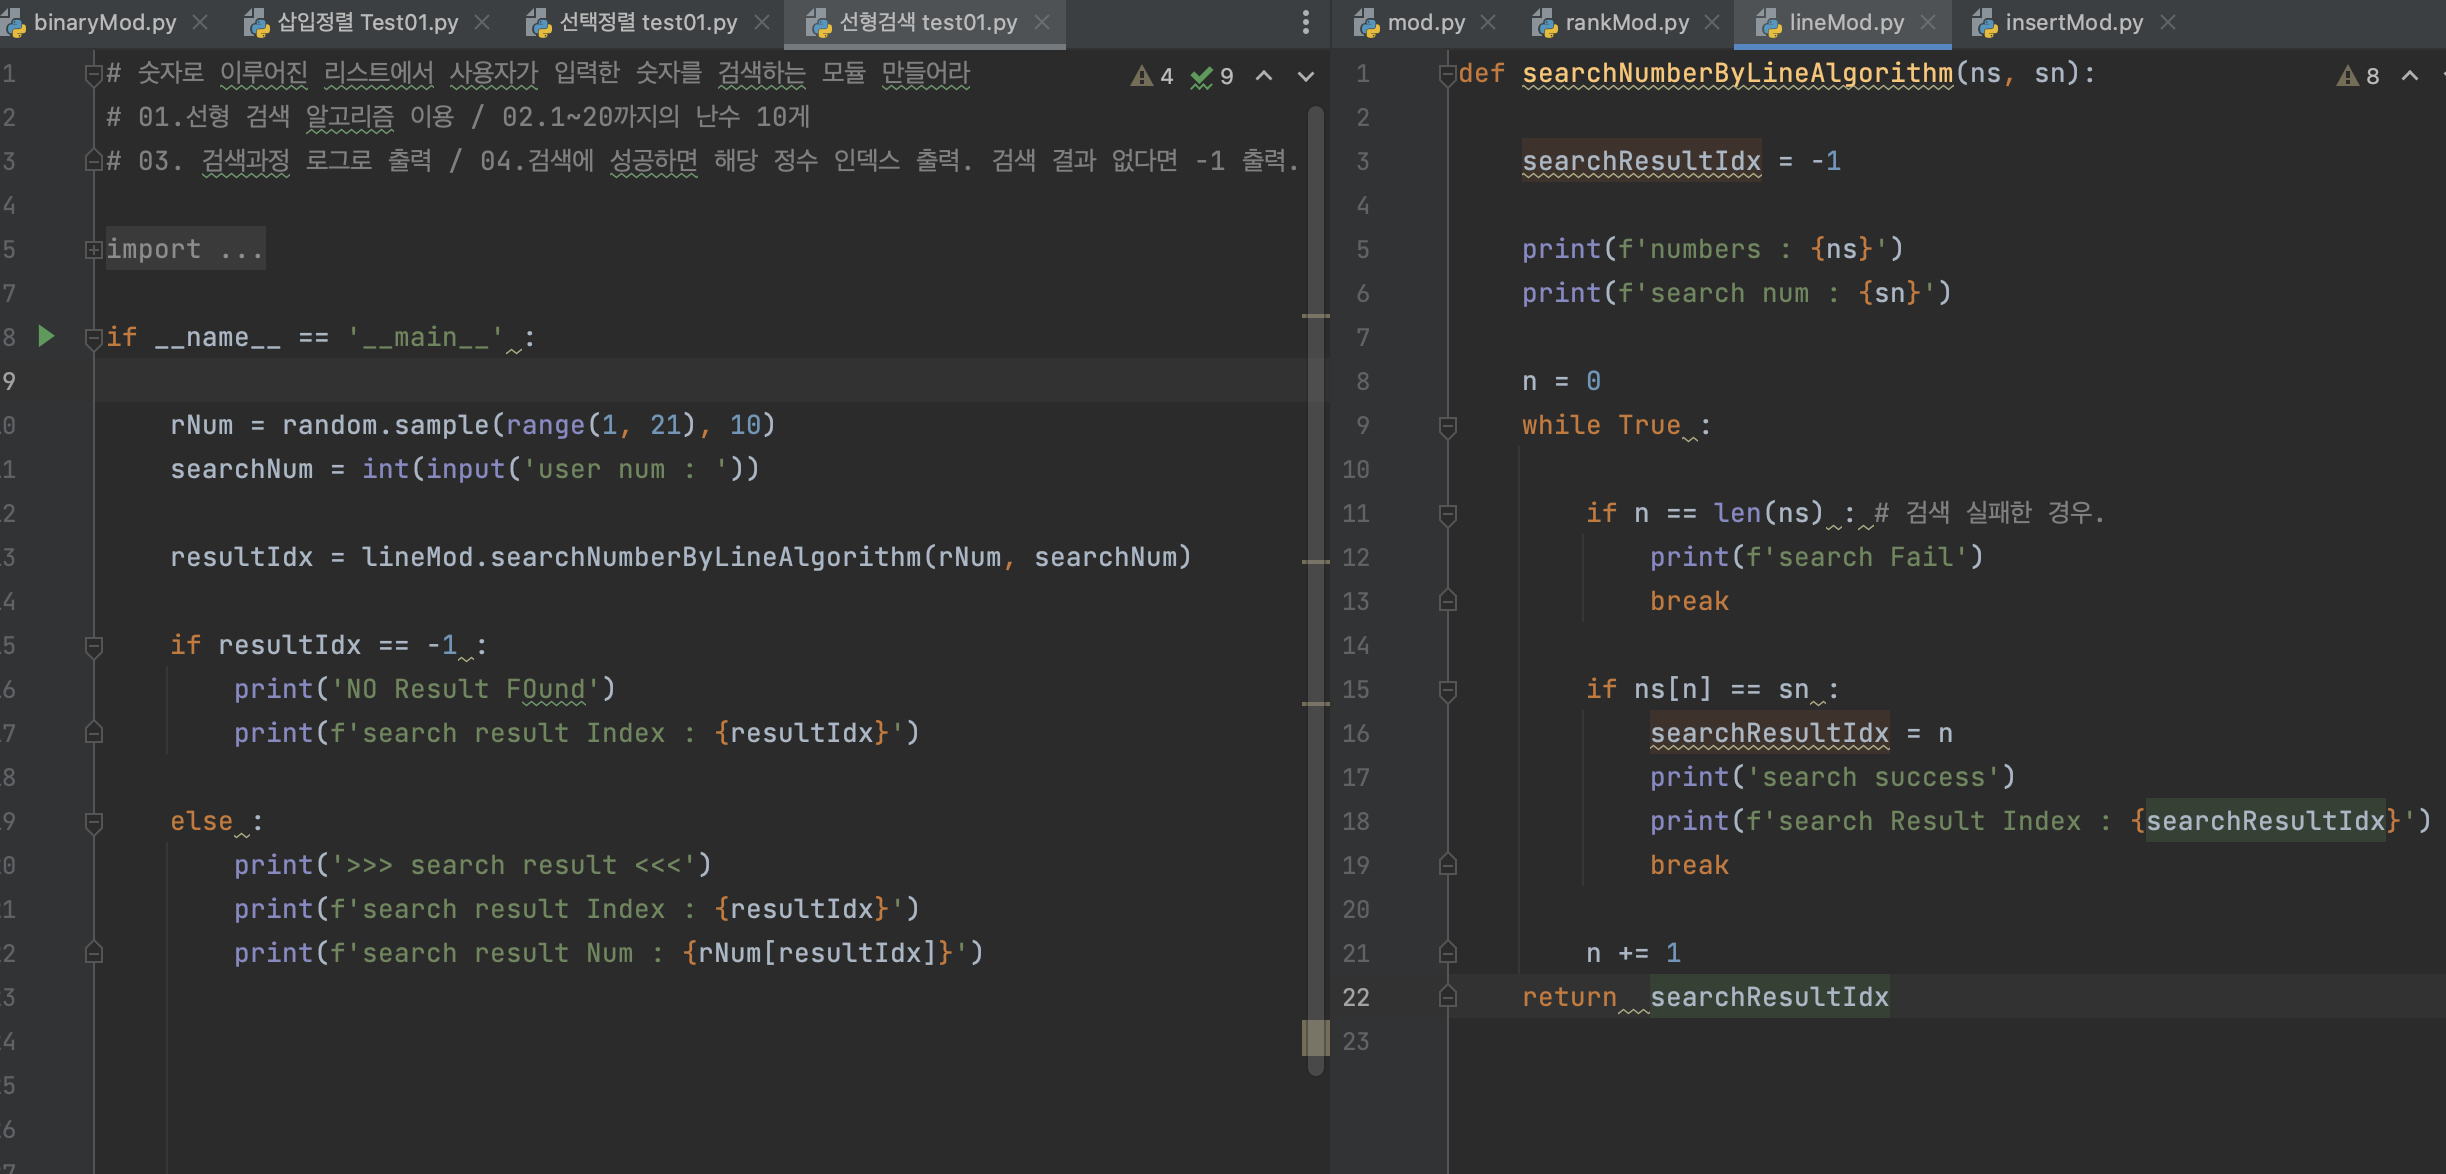2446x1174 pixels.
Task: Close the insertMod.py tab
Action: point(2168,22)
